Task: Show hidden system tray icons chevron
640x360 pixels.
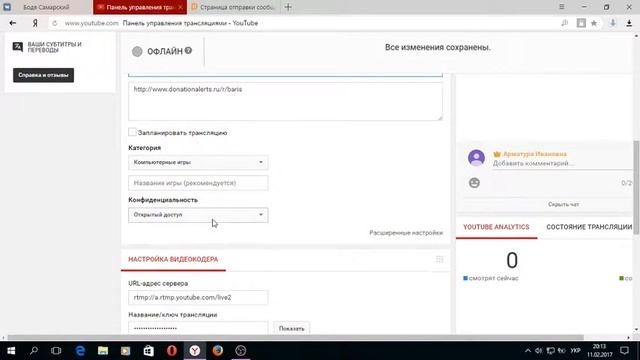Action: [x=528, y=351]
